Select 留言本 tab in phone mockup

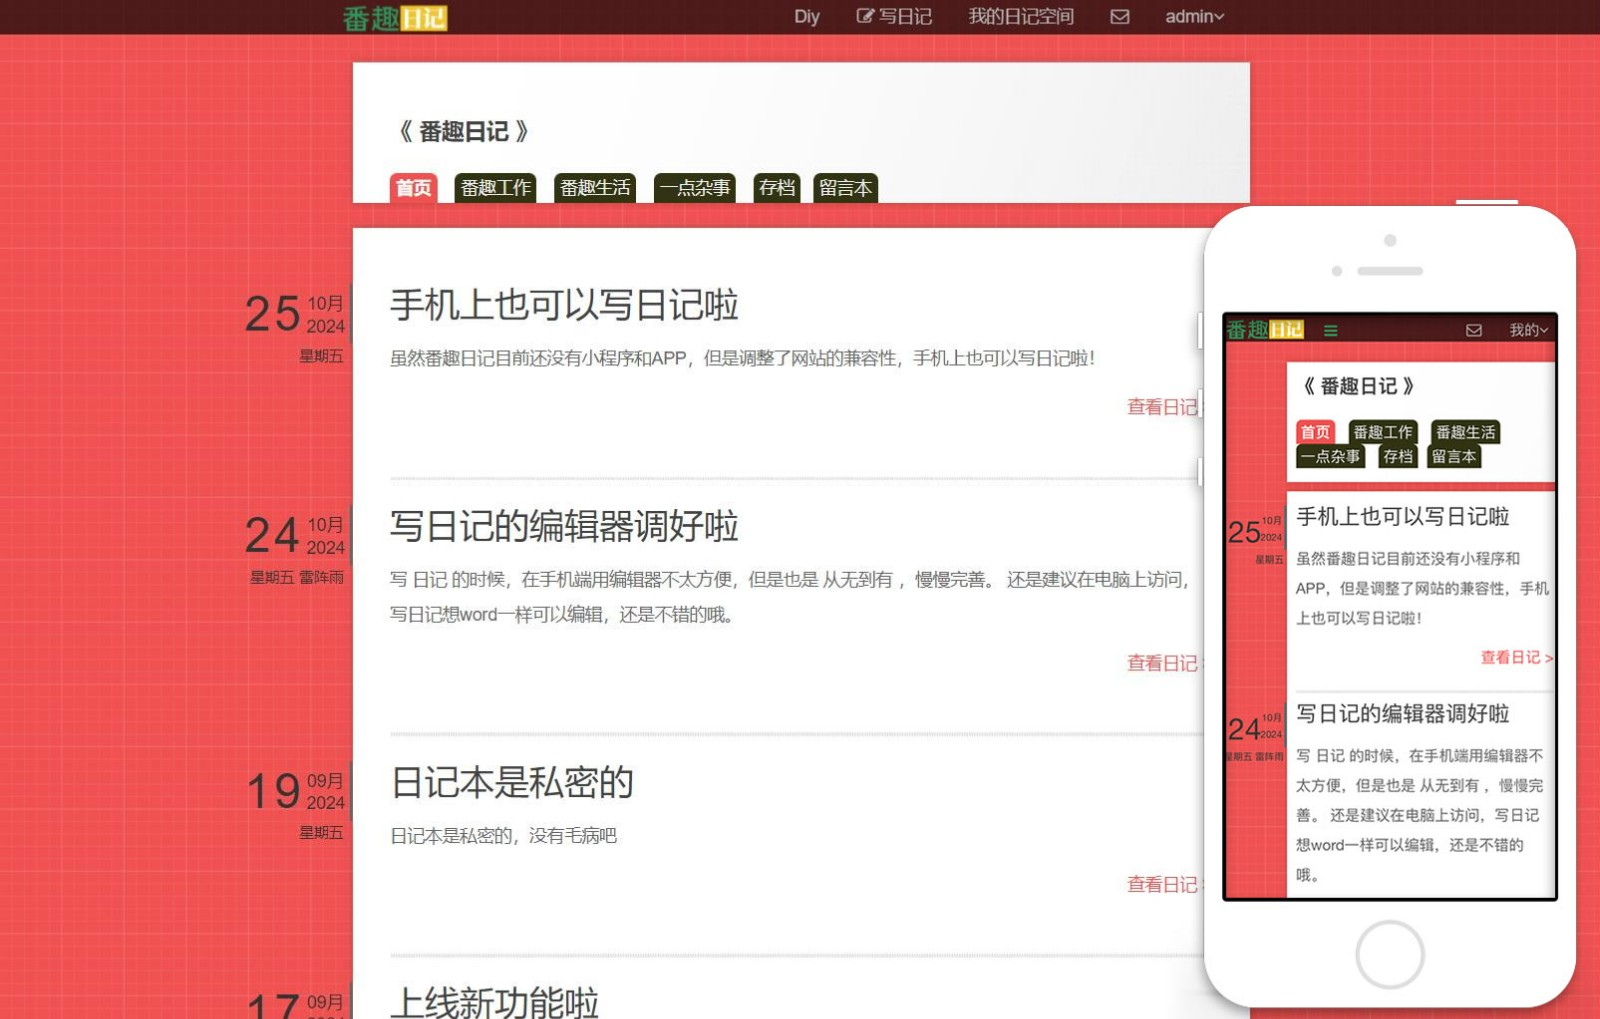(x=1454, y=456)
